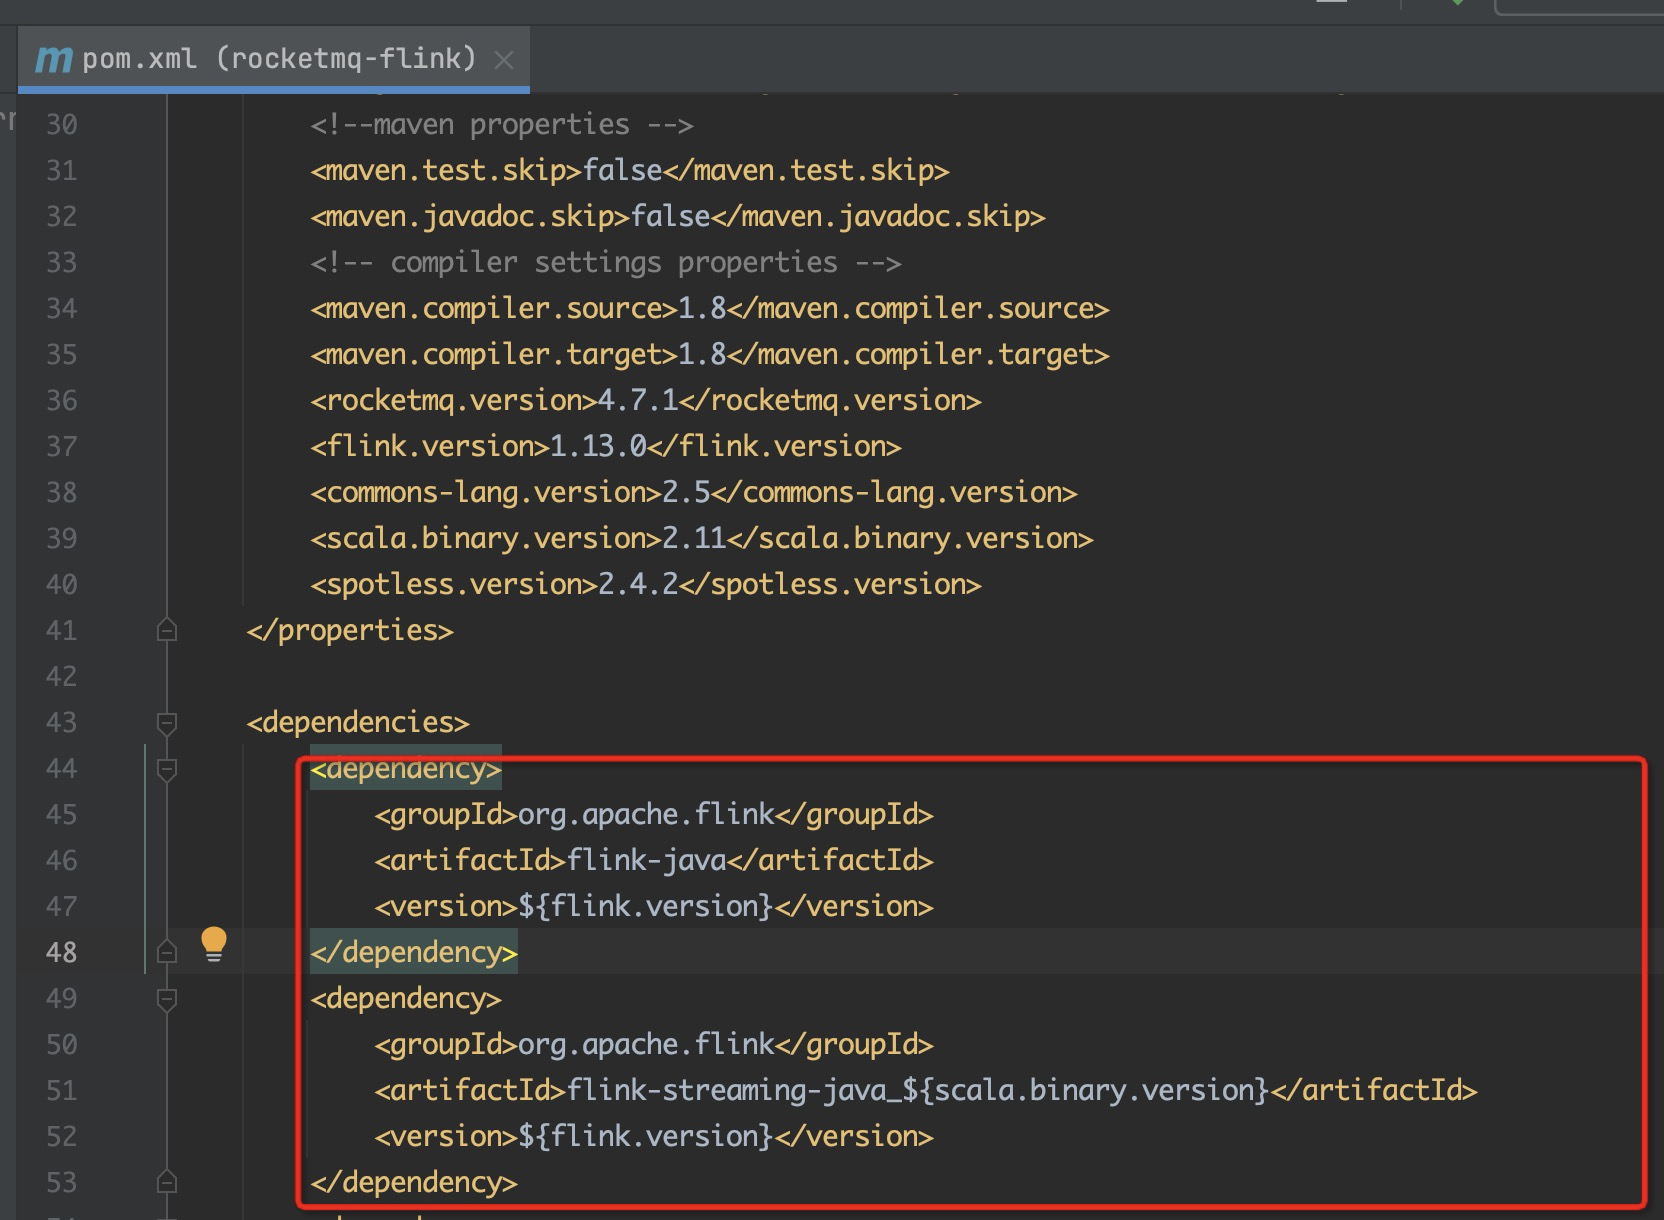Click the rocketmq.version value 4.7.1
Screen dimensions: 1664x1220
[x=638, y=400]
